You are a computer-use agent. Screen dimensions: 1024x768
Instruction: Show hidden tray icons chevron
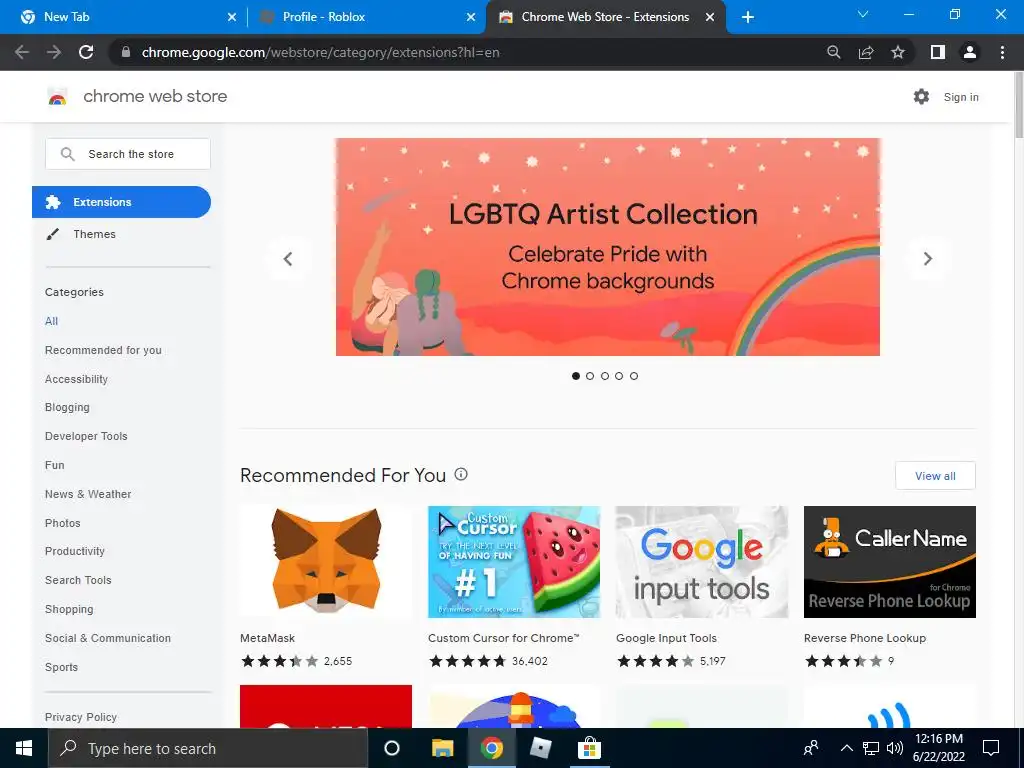[846, 748]
